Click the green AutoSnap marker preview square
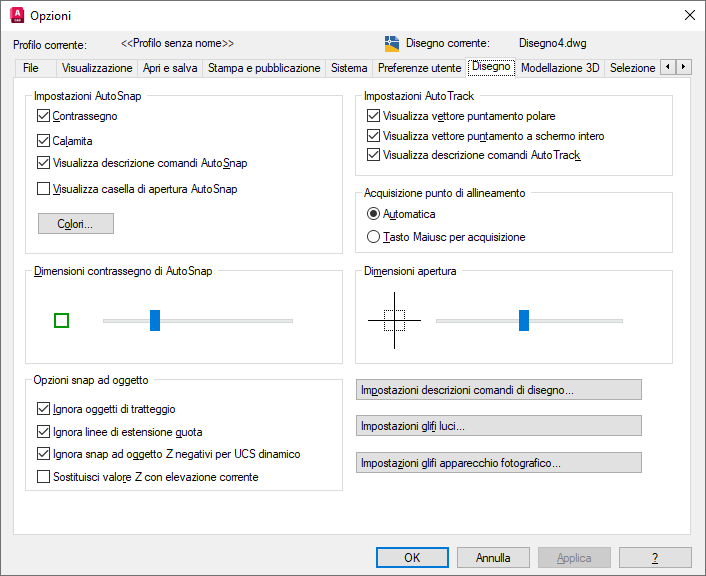706x576 pixels. [61, 320]
